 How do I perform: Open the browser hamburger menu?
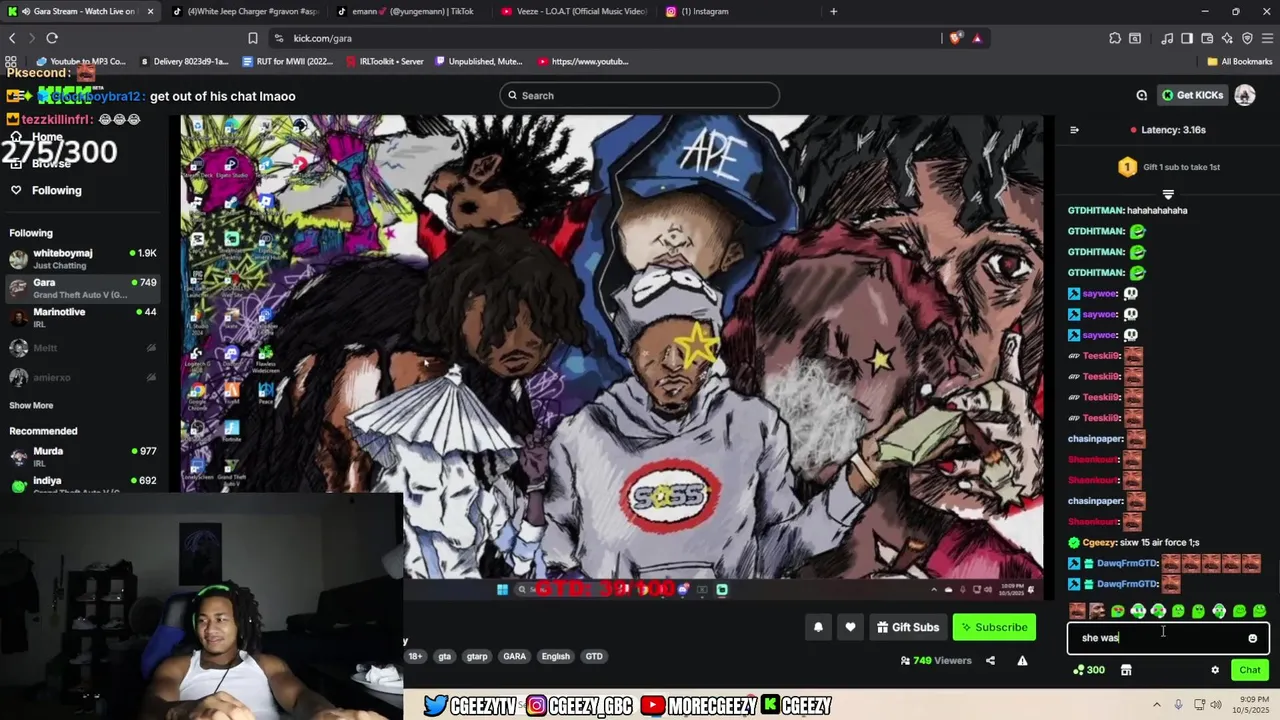[1267, 38]
